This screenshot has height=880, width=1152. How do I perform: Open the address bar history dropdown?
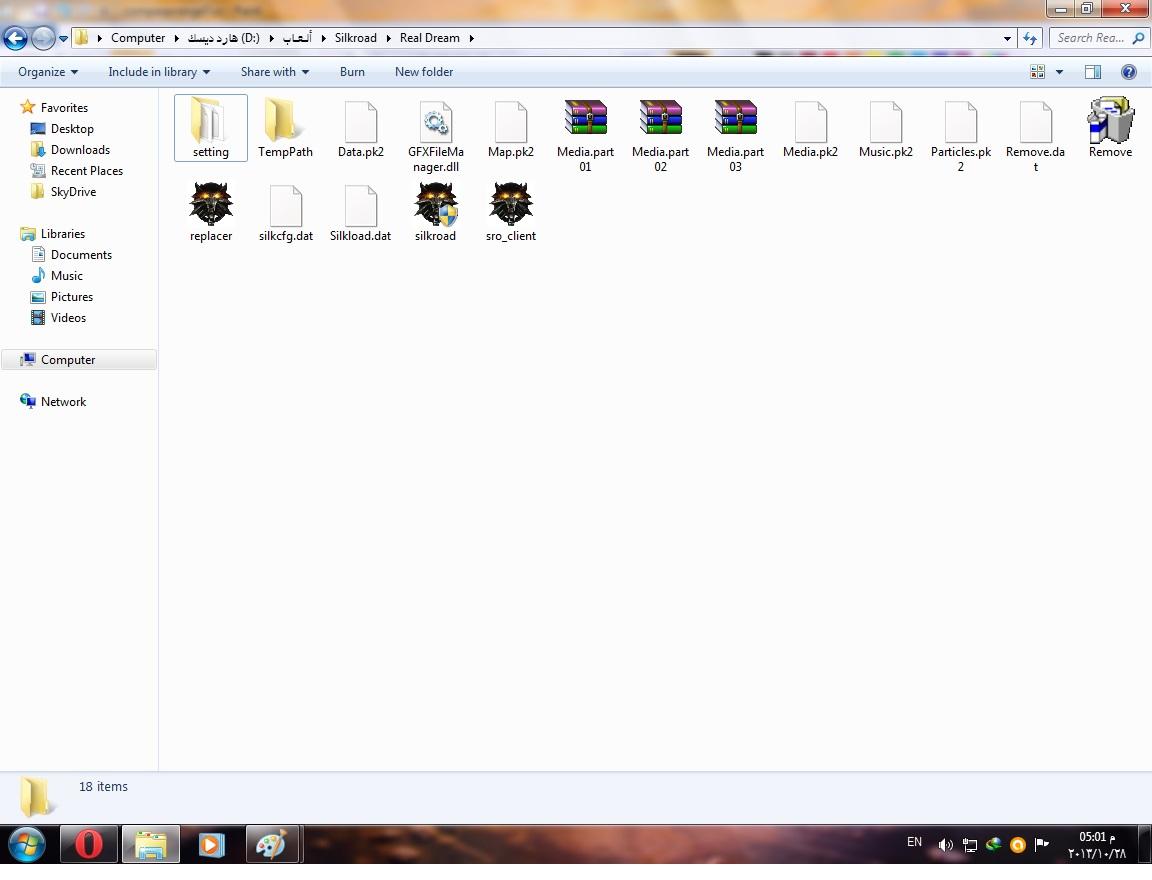(1007, 38)
